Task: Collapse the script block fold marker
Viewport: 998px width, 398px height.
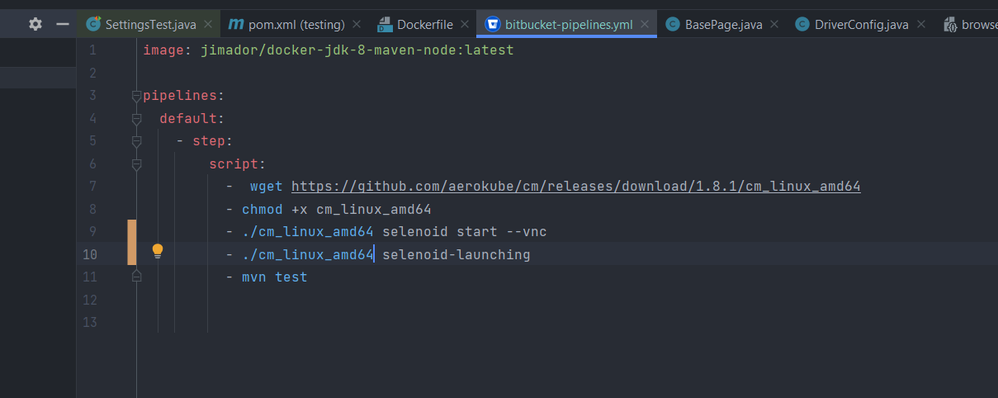Action: 136,164
